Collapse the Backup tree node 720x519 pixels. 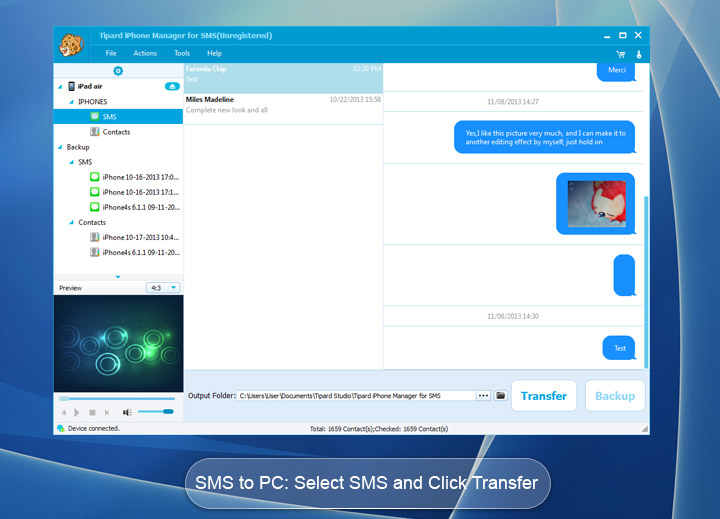point(60,147)
